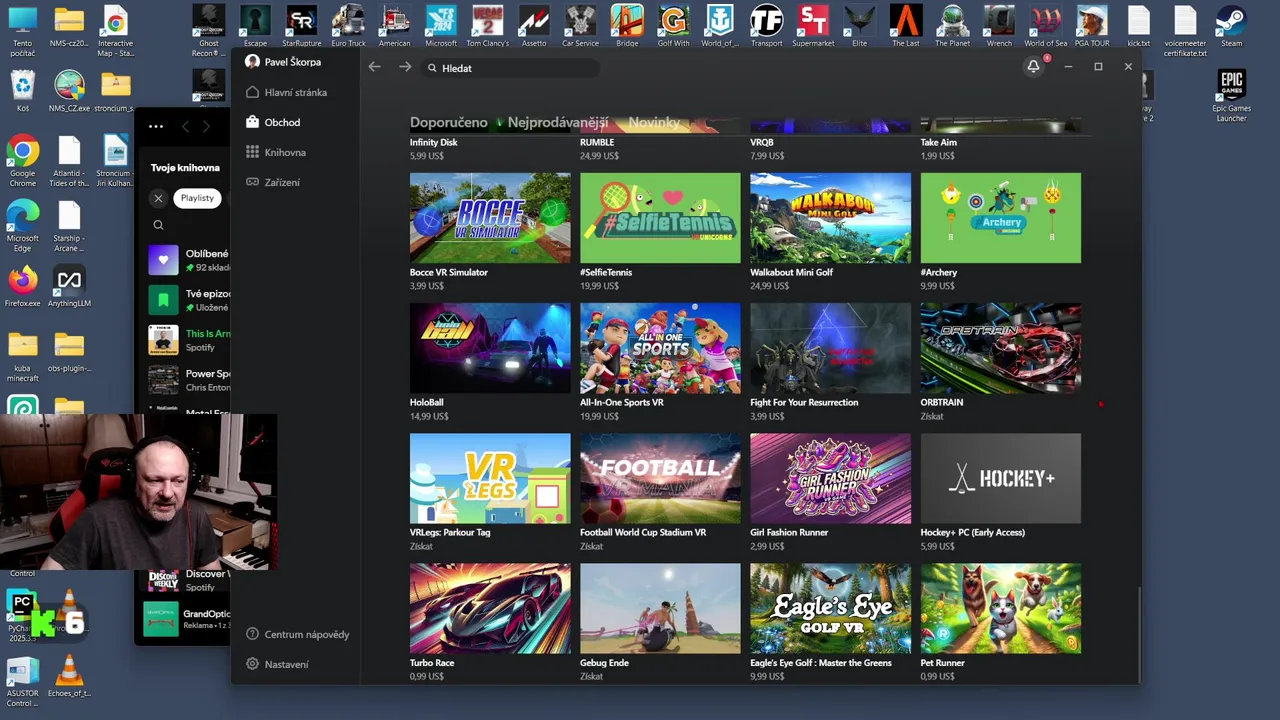Open Girl Fashion Runner thumbnail
This screenshot has width=1280, height=720.
tap(830, 478)
